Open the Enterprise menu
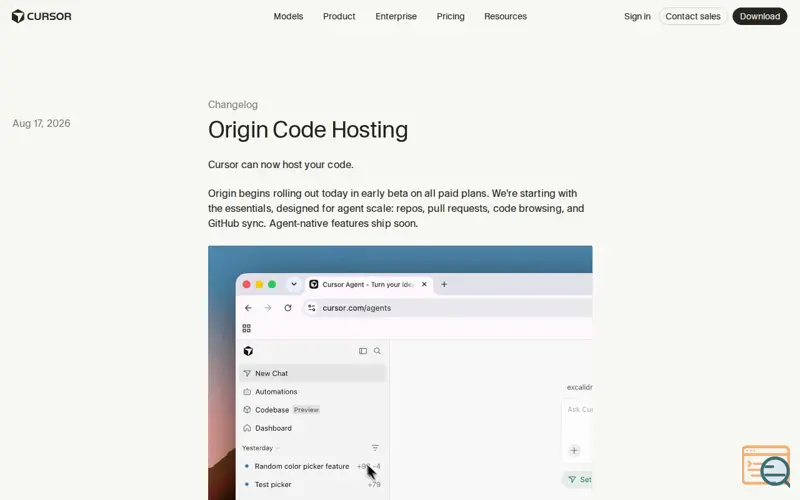800x500 pixels. (x=396, y=16)
